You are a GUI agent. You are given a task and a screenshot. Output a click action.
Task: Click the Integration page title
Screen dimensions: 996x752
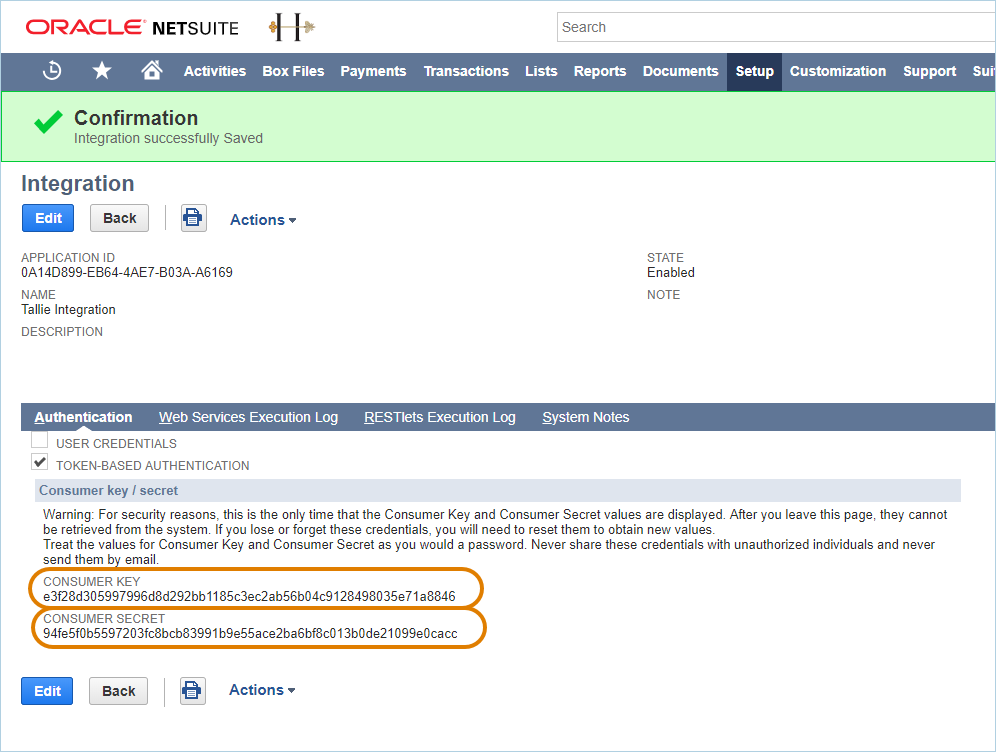pyautogui.click(x=77, y=184)
